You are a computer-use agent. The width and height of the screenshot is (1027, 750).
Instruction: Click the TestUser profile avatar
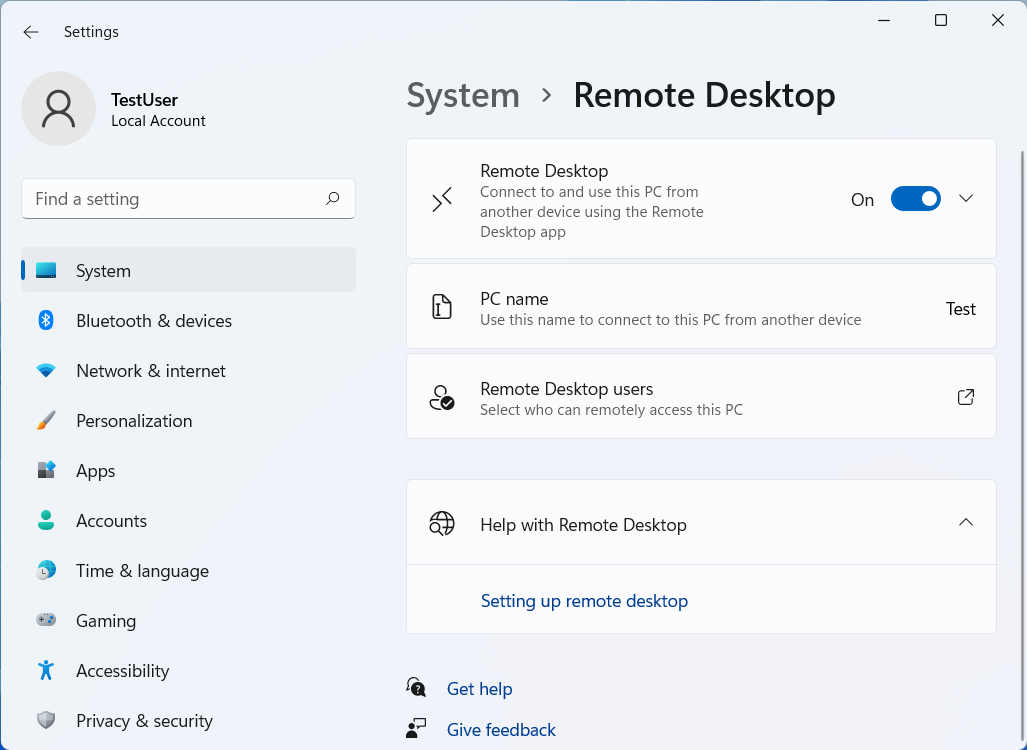(x=59, y=109)
